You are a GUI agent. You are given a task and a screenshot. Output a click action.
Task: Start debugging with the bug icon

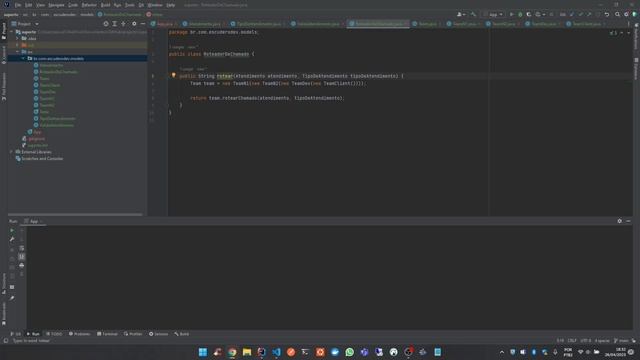pyautogui.click(x=520, y=14)
